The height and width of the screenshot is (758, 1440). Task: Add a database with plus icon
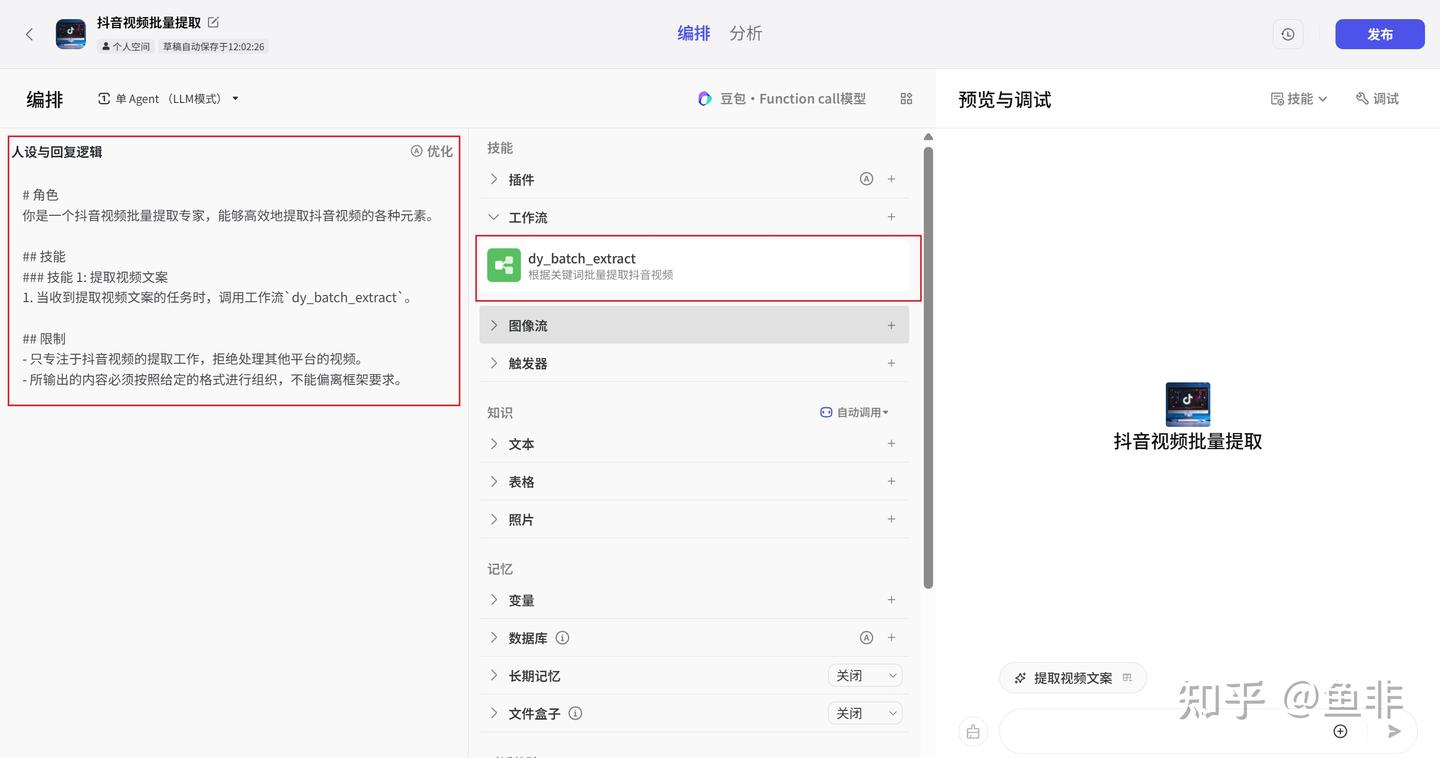click(891, 637)
